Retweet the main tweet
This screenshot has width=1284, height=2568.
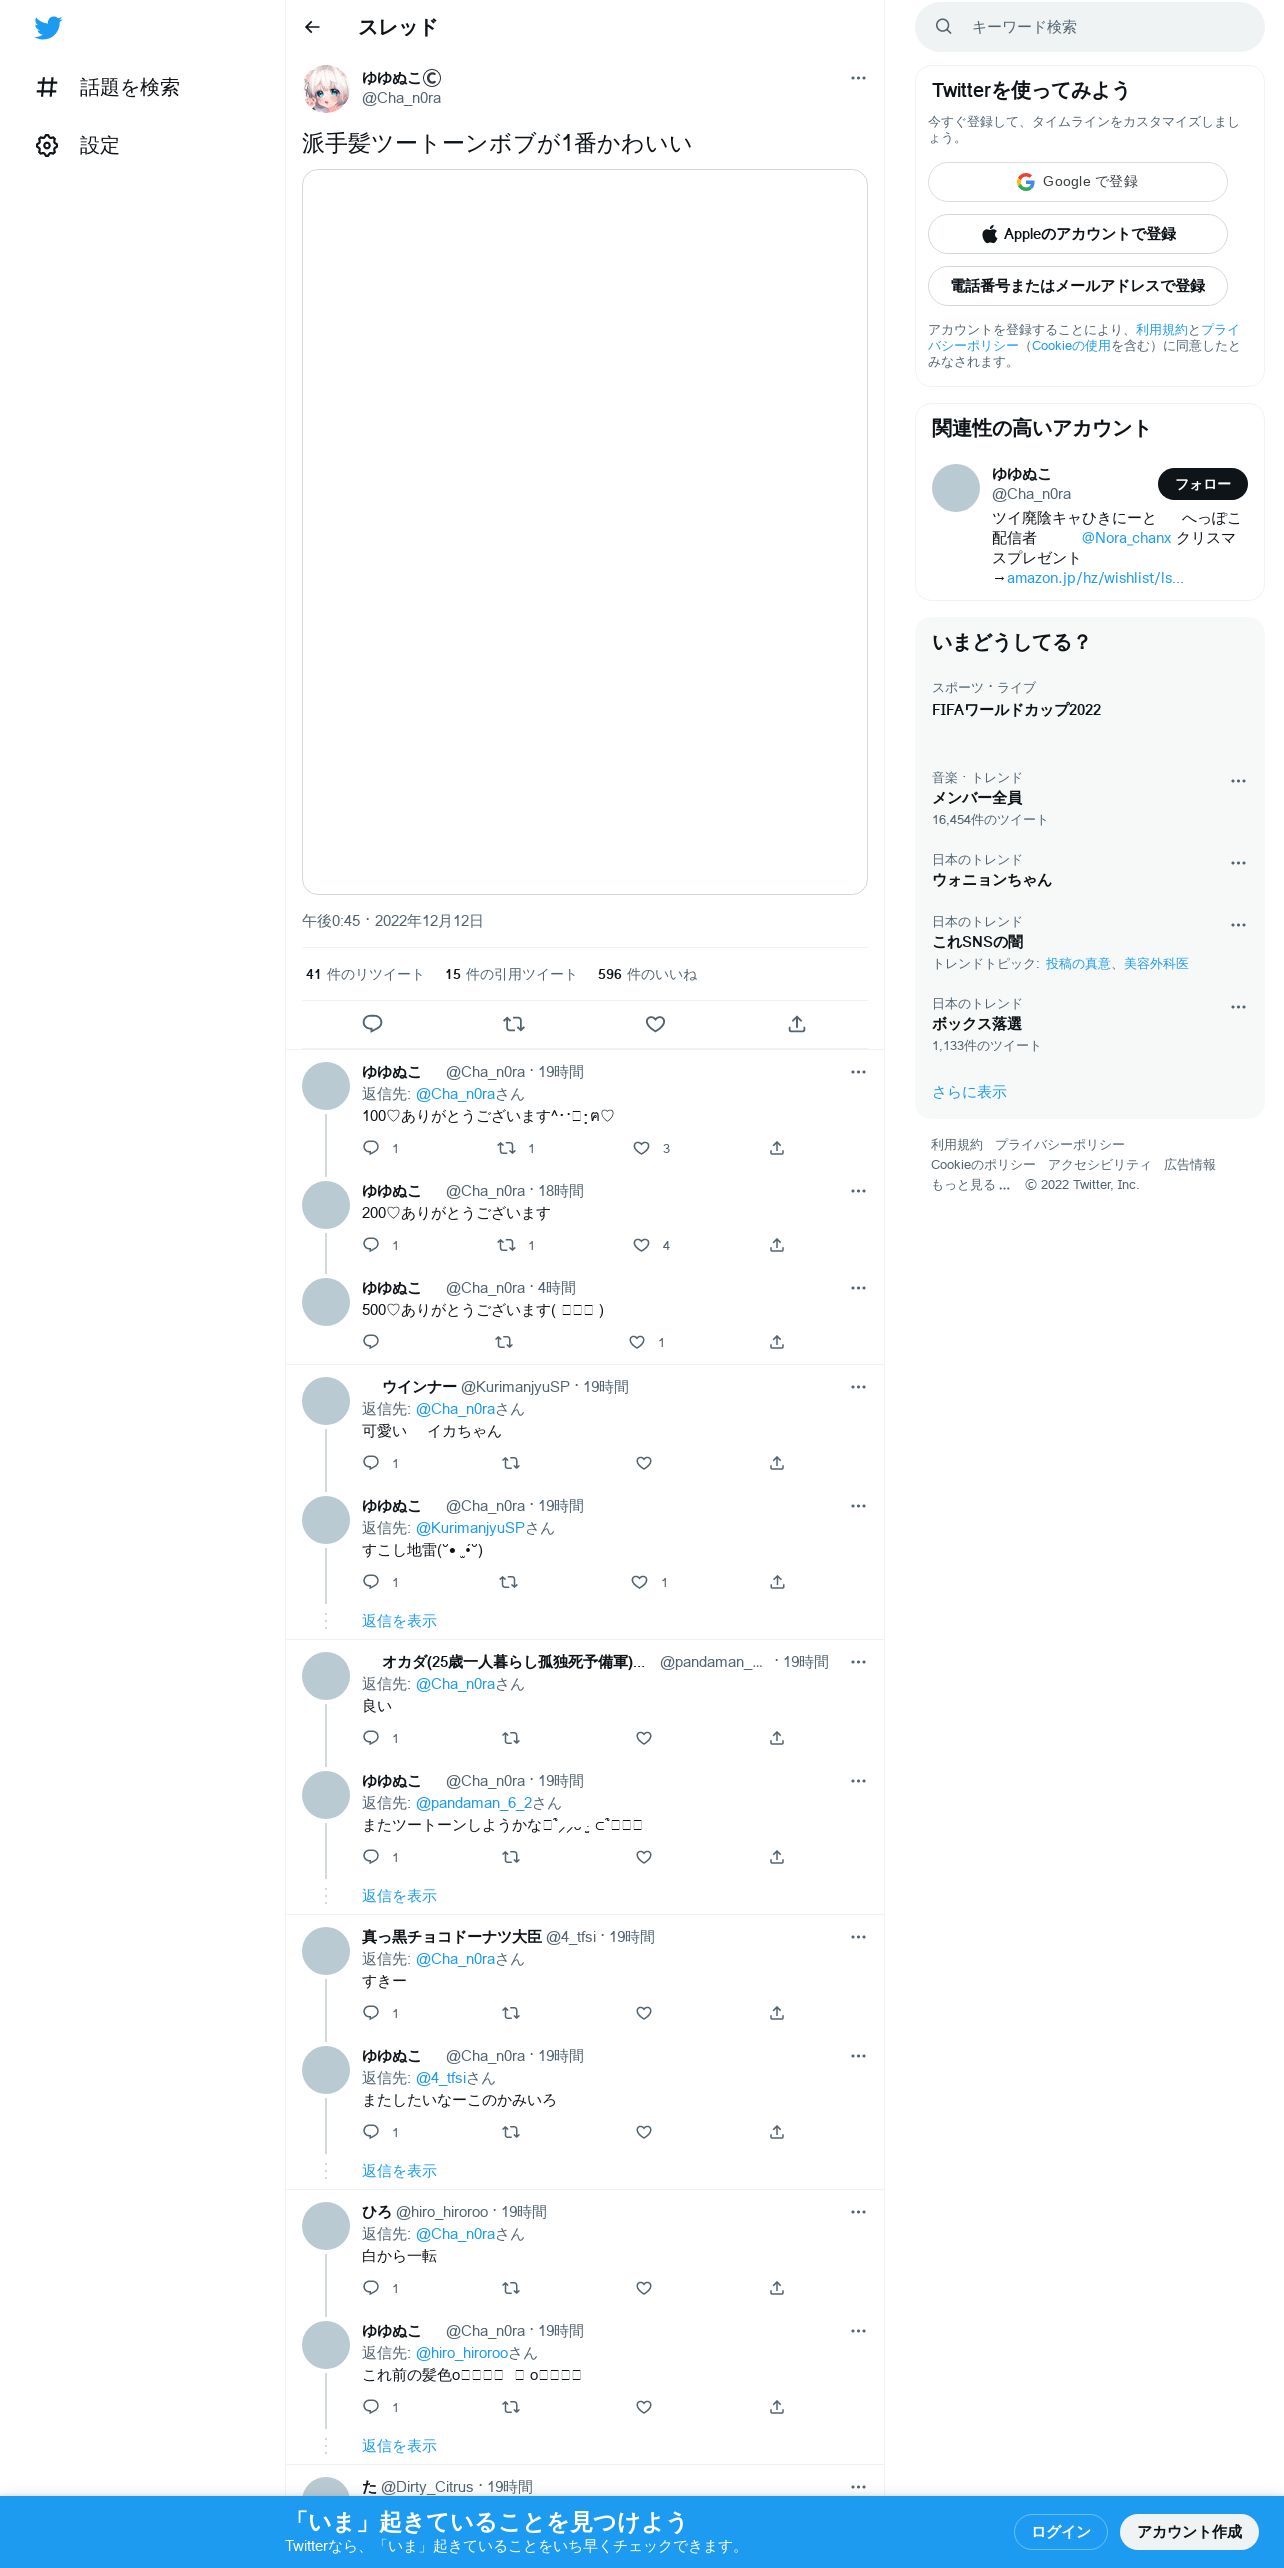pyautogui.click(x=514, y=1024)
